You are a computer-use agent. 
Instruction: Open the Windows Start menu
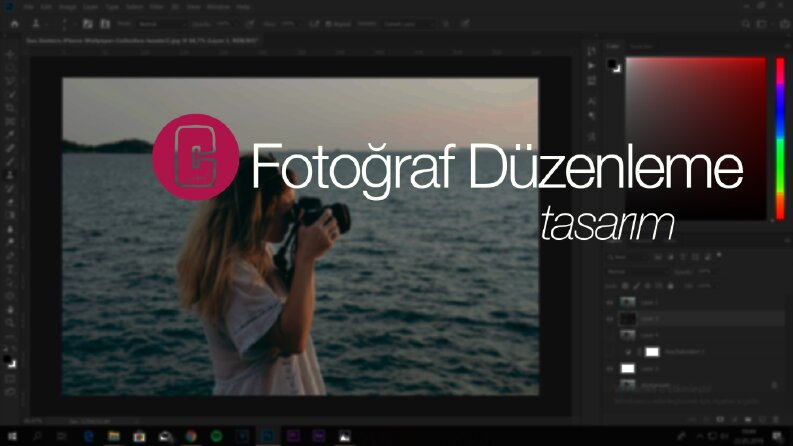coord(12,436)
